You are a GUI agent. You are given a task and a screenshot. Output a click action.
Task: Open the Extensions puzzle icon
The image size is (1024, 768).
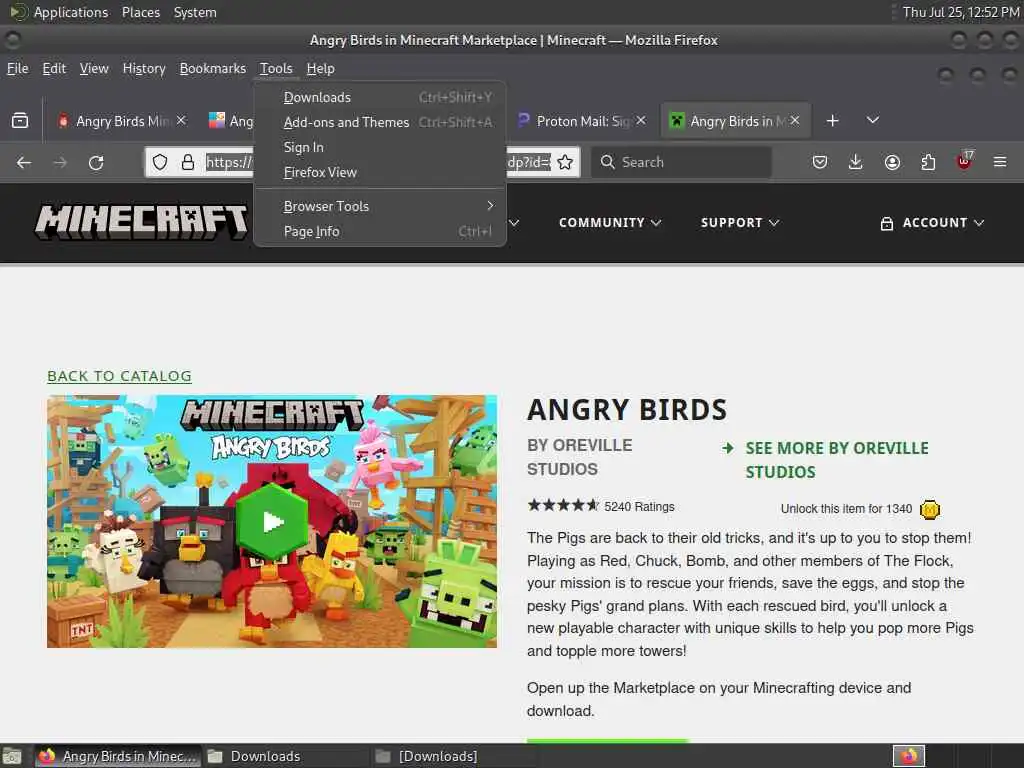click(928, 162)
